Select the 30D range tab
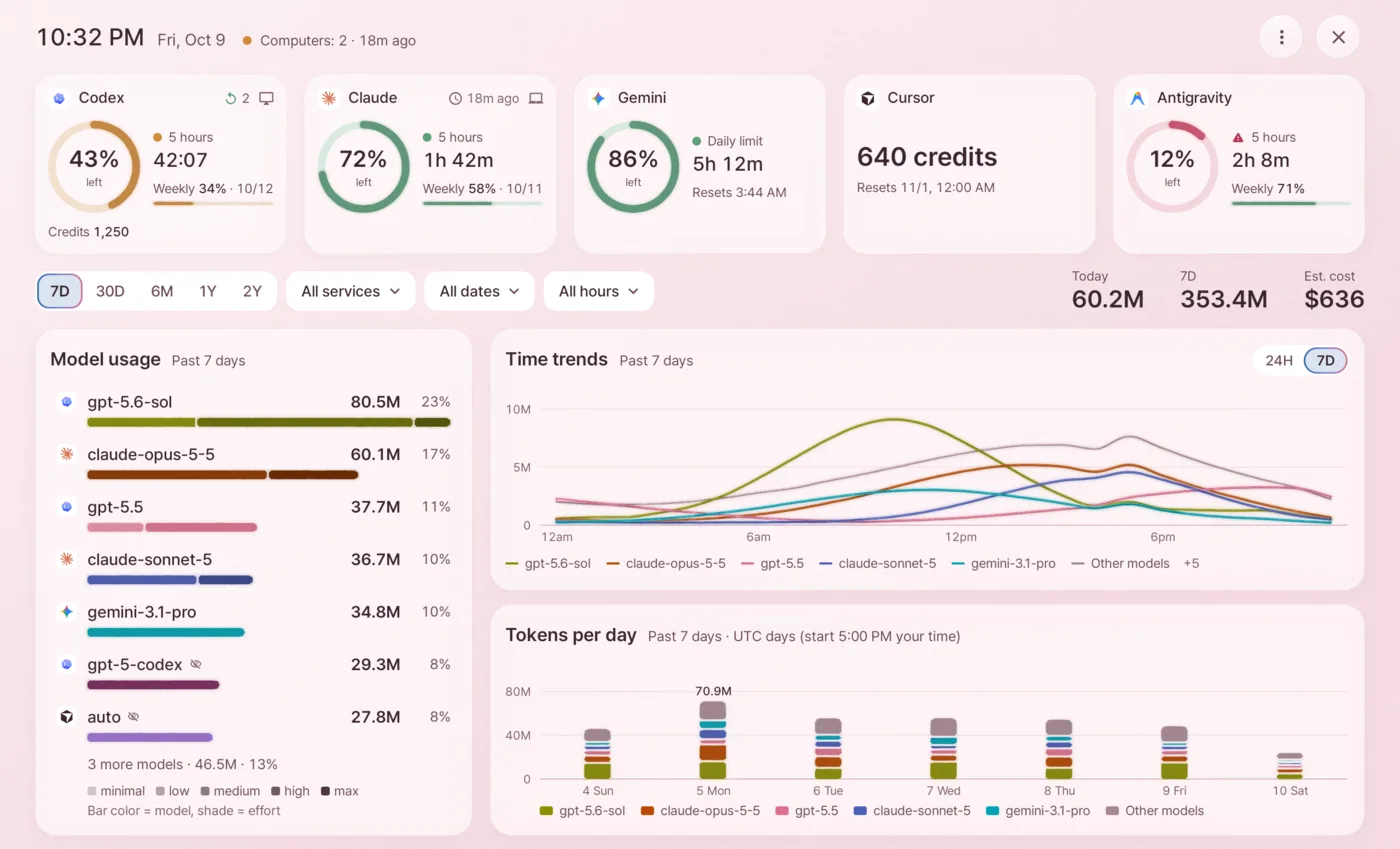The image size is (1400, 849). point(110,291)
